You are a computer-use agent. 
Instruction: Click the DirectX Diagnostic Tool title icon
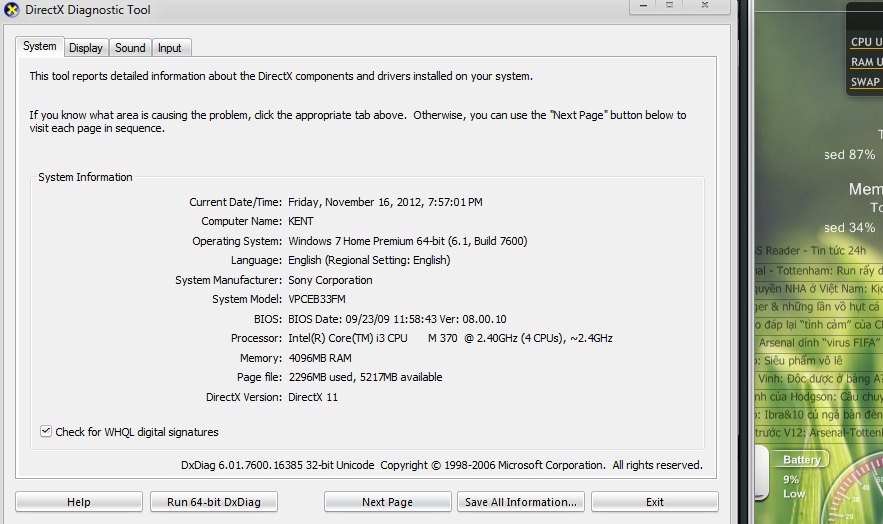12,9
